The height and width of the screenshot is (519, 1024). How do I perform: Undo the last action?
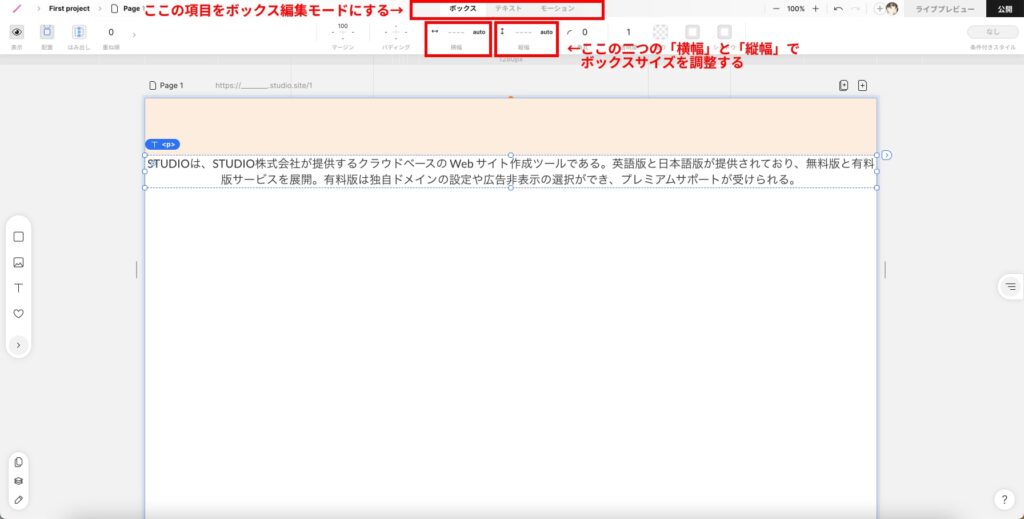[839, 9]
